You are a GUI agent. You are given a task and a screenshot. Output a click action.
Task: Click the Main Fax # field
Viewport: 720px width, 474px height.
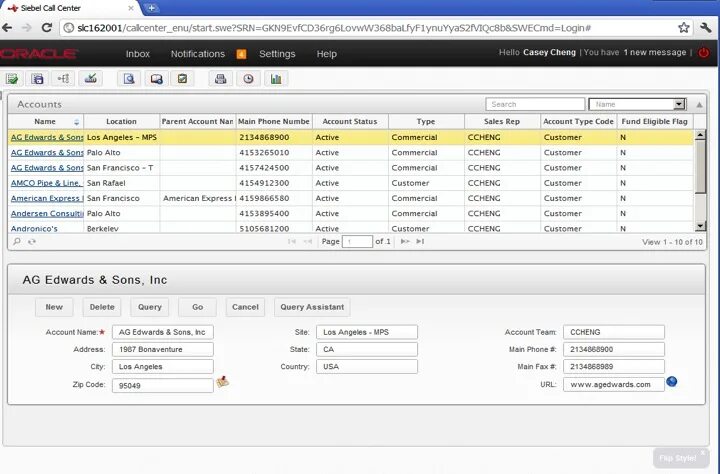(x=613, y=367)
